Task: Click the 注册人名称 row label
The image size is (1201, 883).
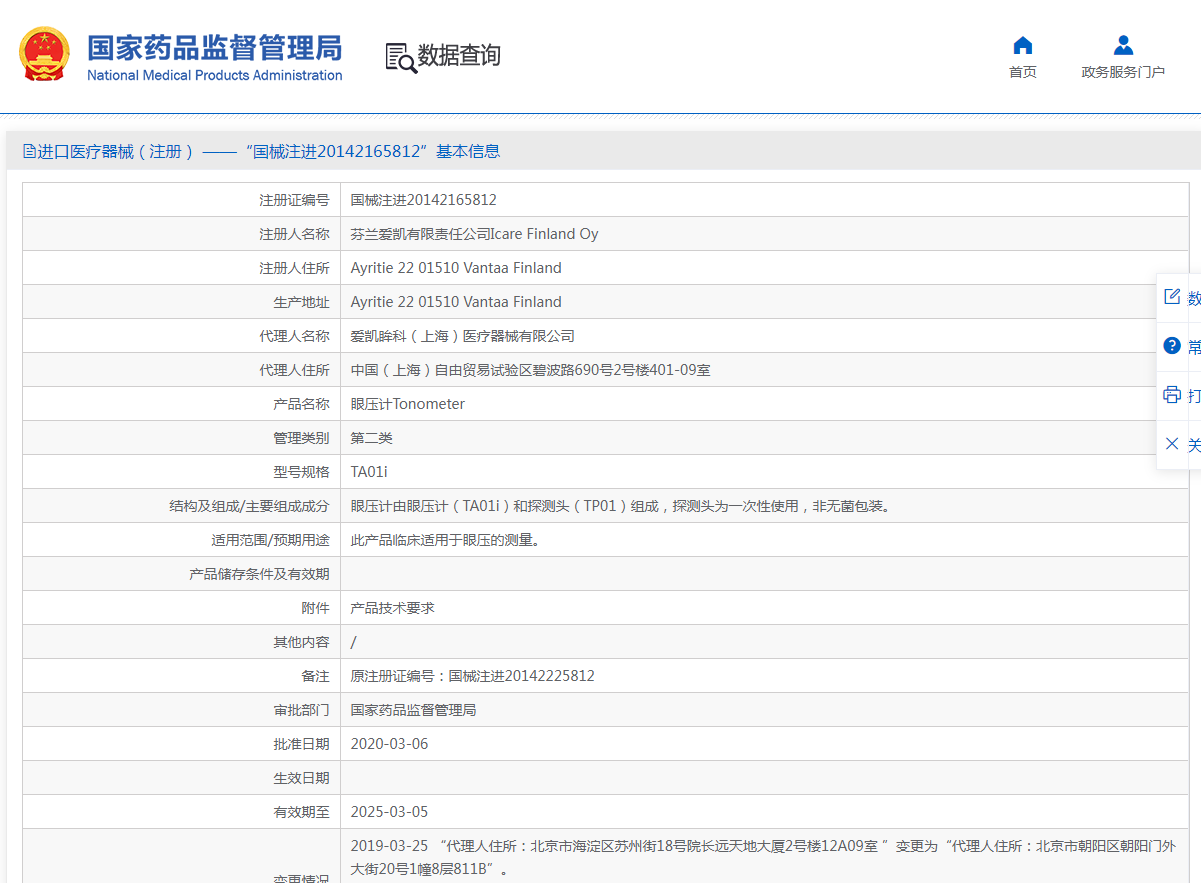Action: [x=294, y=234]
